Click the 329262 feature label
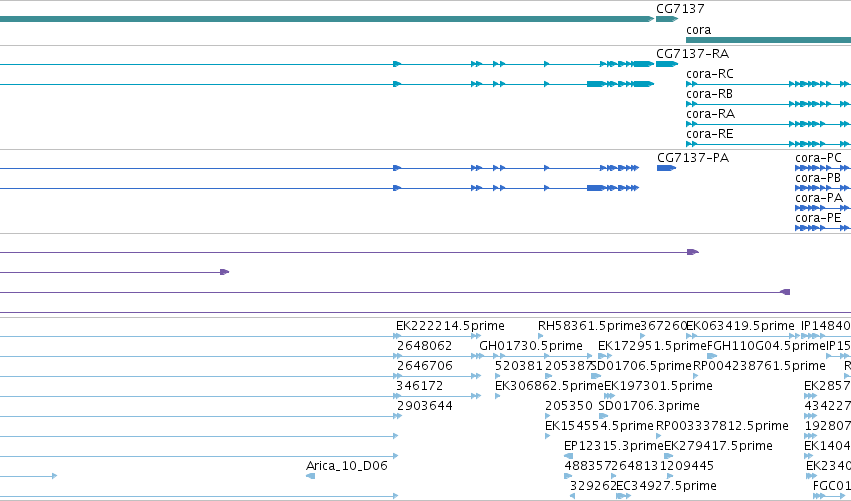Screen dimensions: 851x501 point(593,486)
